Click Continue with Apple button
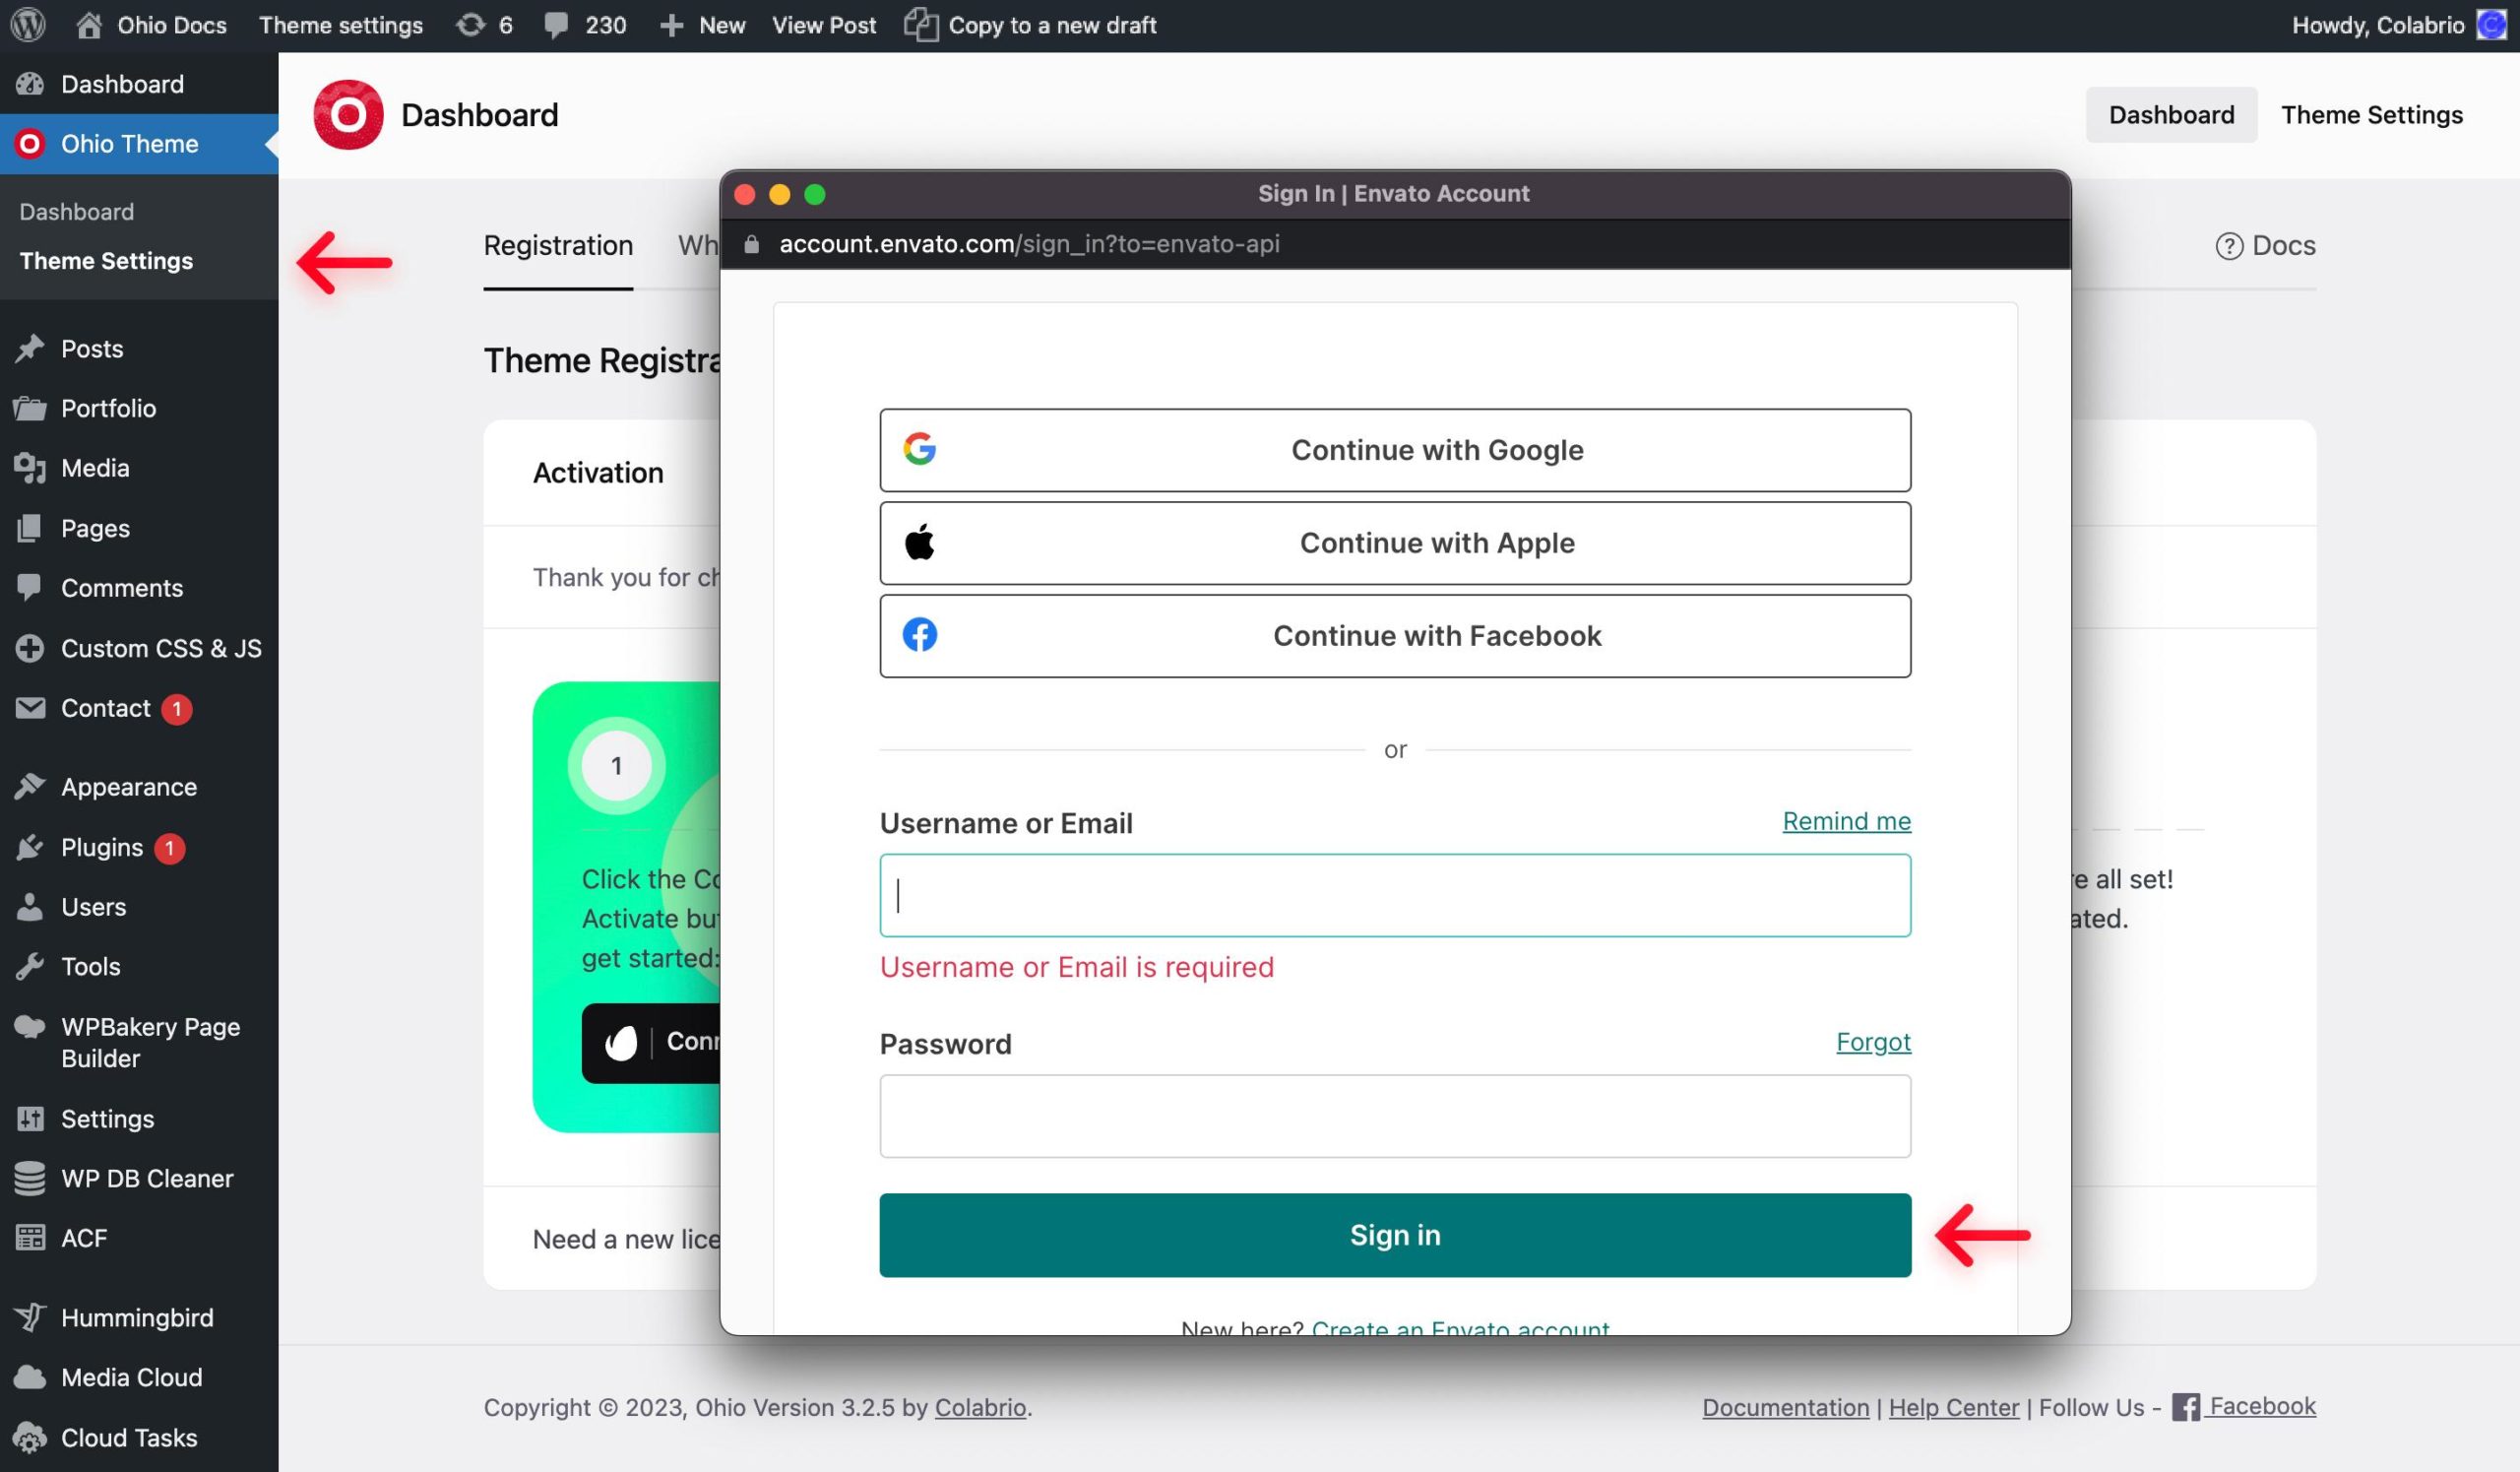The image size is (2520, 1472). point(1395,543)
